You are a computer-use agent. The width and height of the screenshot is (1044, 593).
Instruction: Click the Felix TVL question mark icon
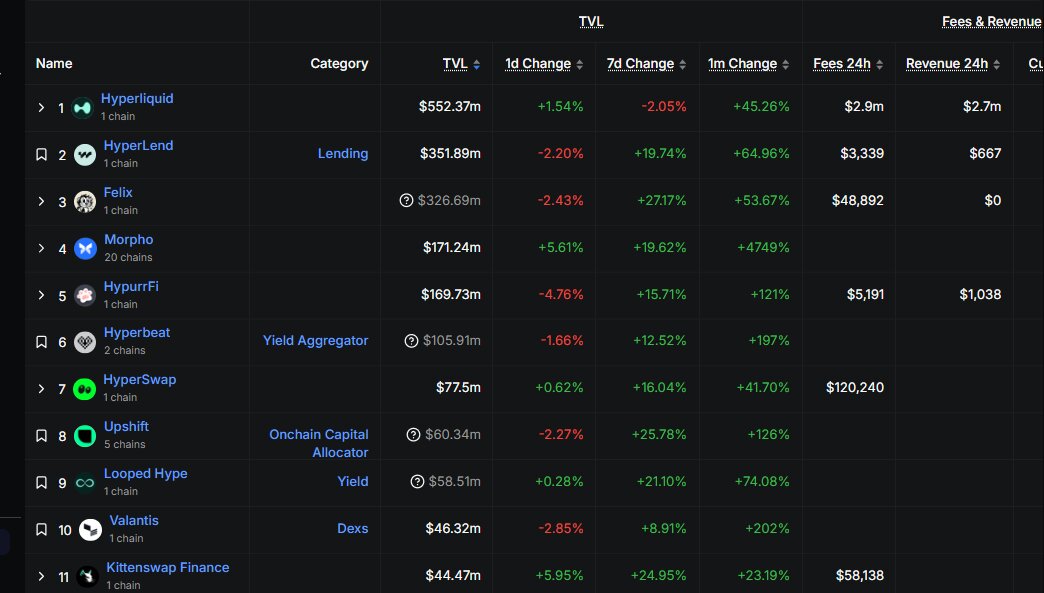click(x=406, y=200)
